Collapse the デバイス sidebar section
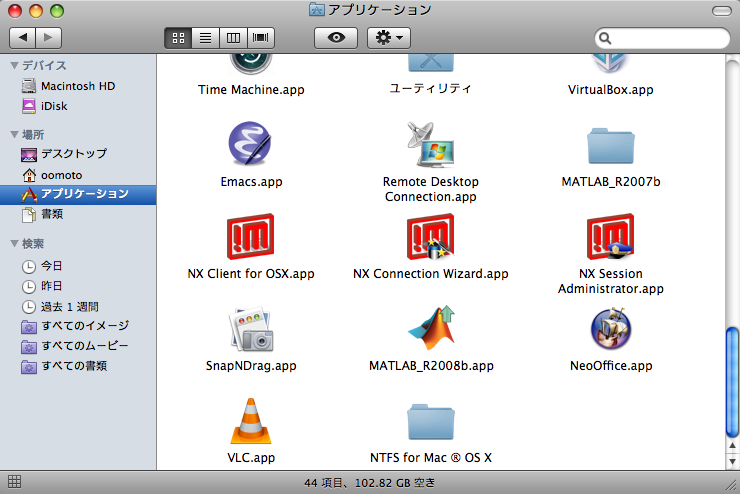This screenshot has width=740, height=494. 14,65
